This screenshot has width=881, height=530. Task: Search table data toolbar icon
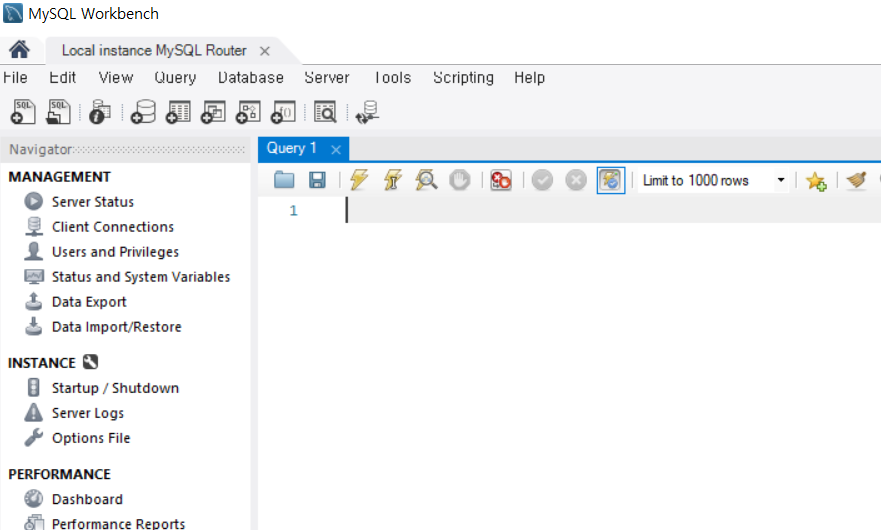pyautogui.click(x=325, y=112)
